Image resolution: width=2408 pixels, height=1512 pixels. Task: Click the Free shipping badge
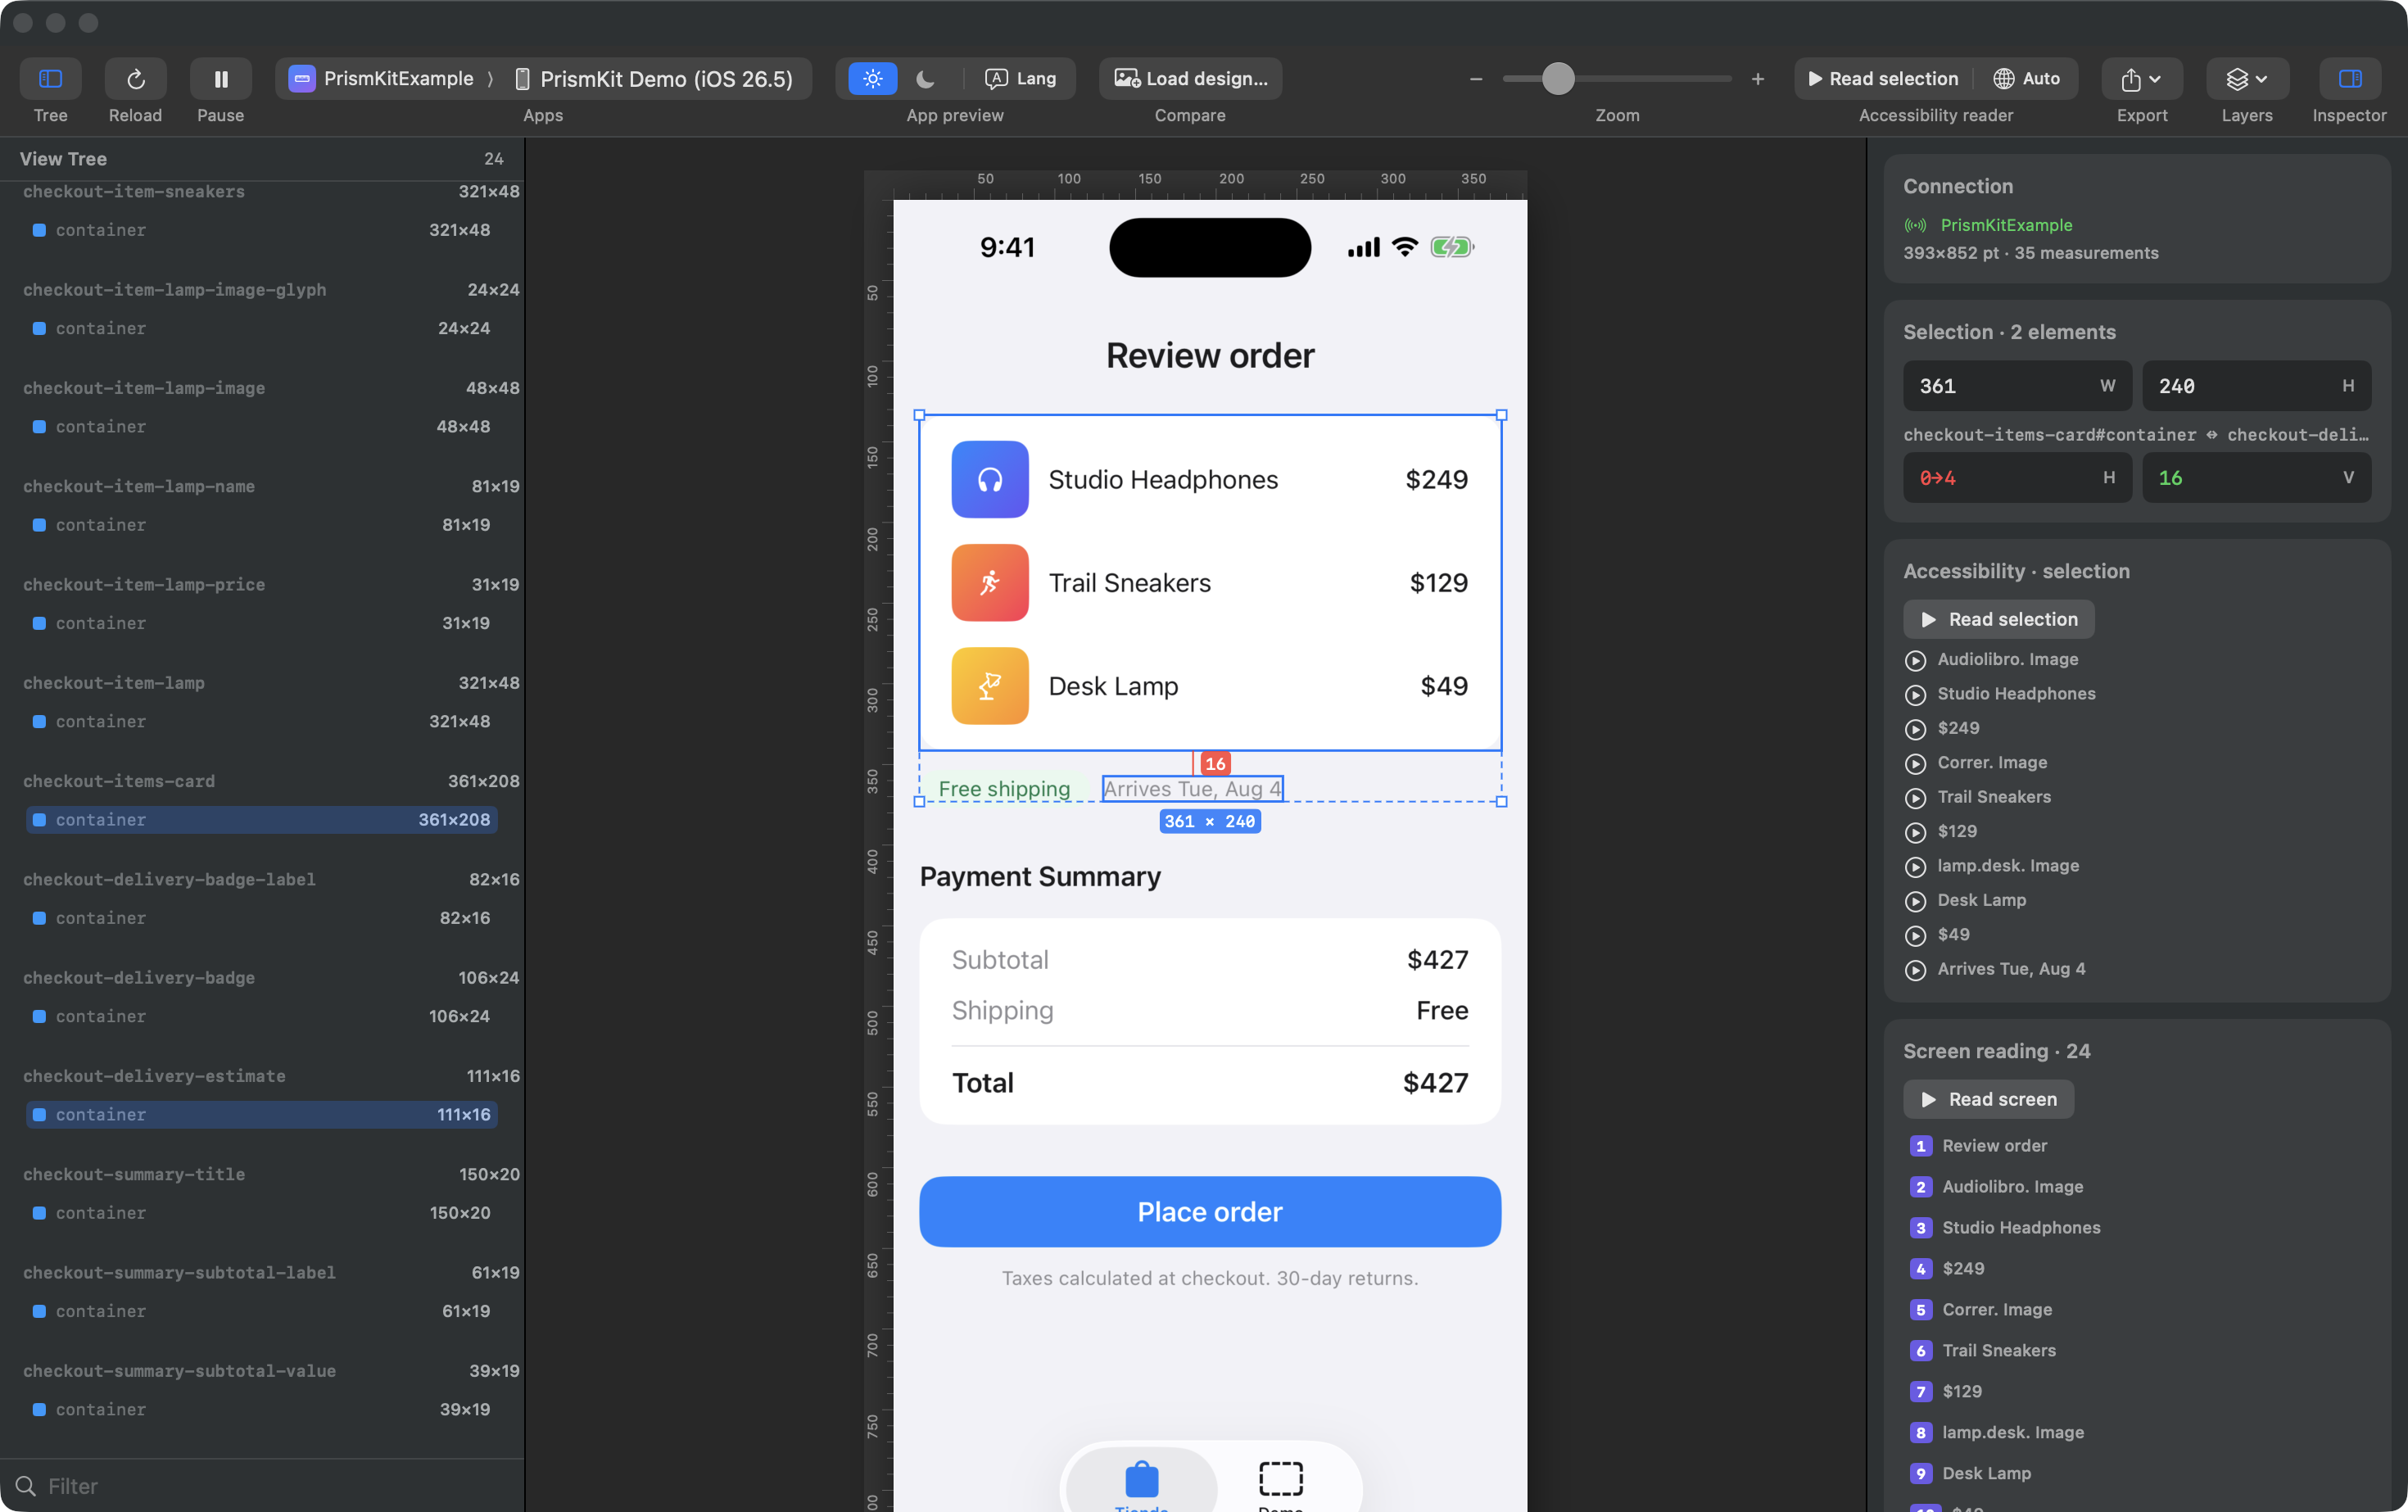pyautogui.click(x=1004, y=788)
